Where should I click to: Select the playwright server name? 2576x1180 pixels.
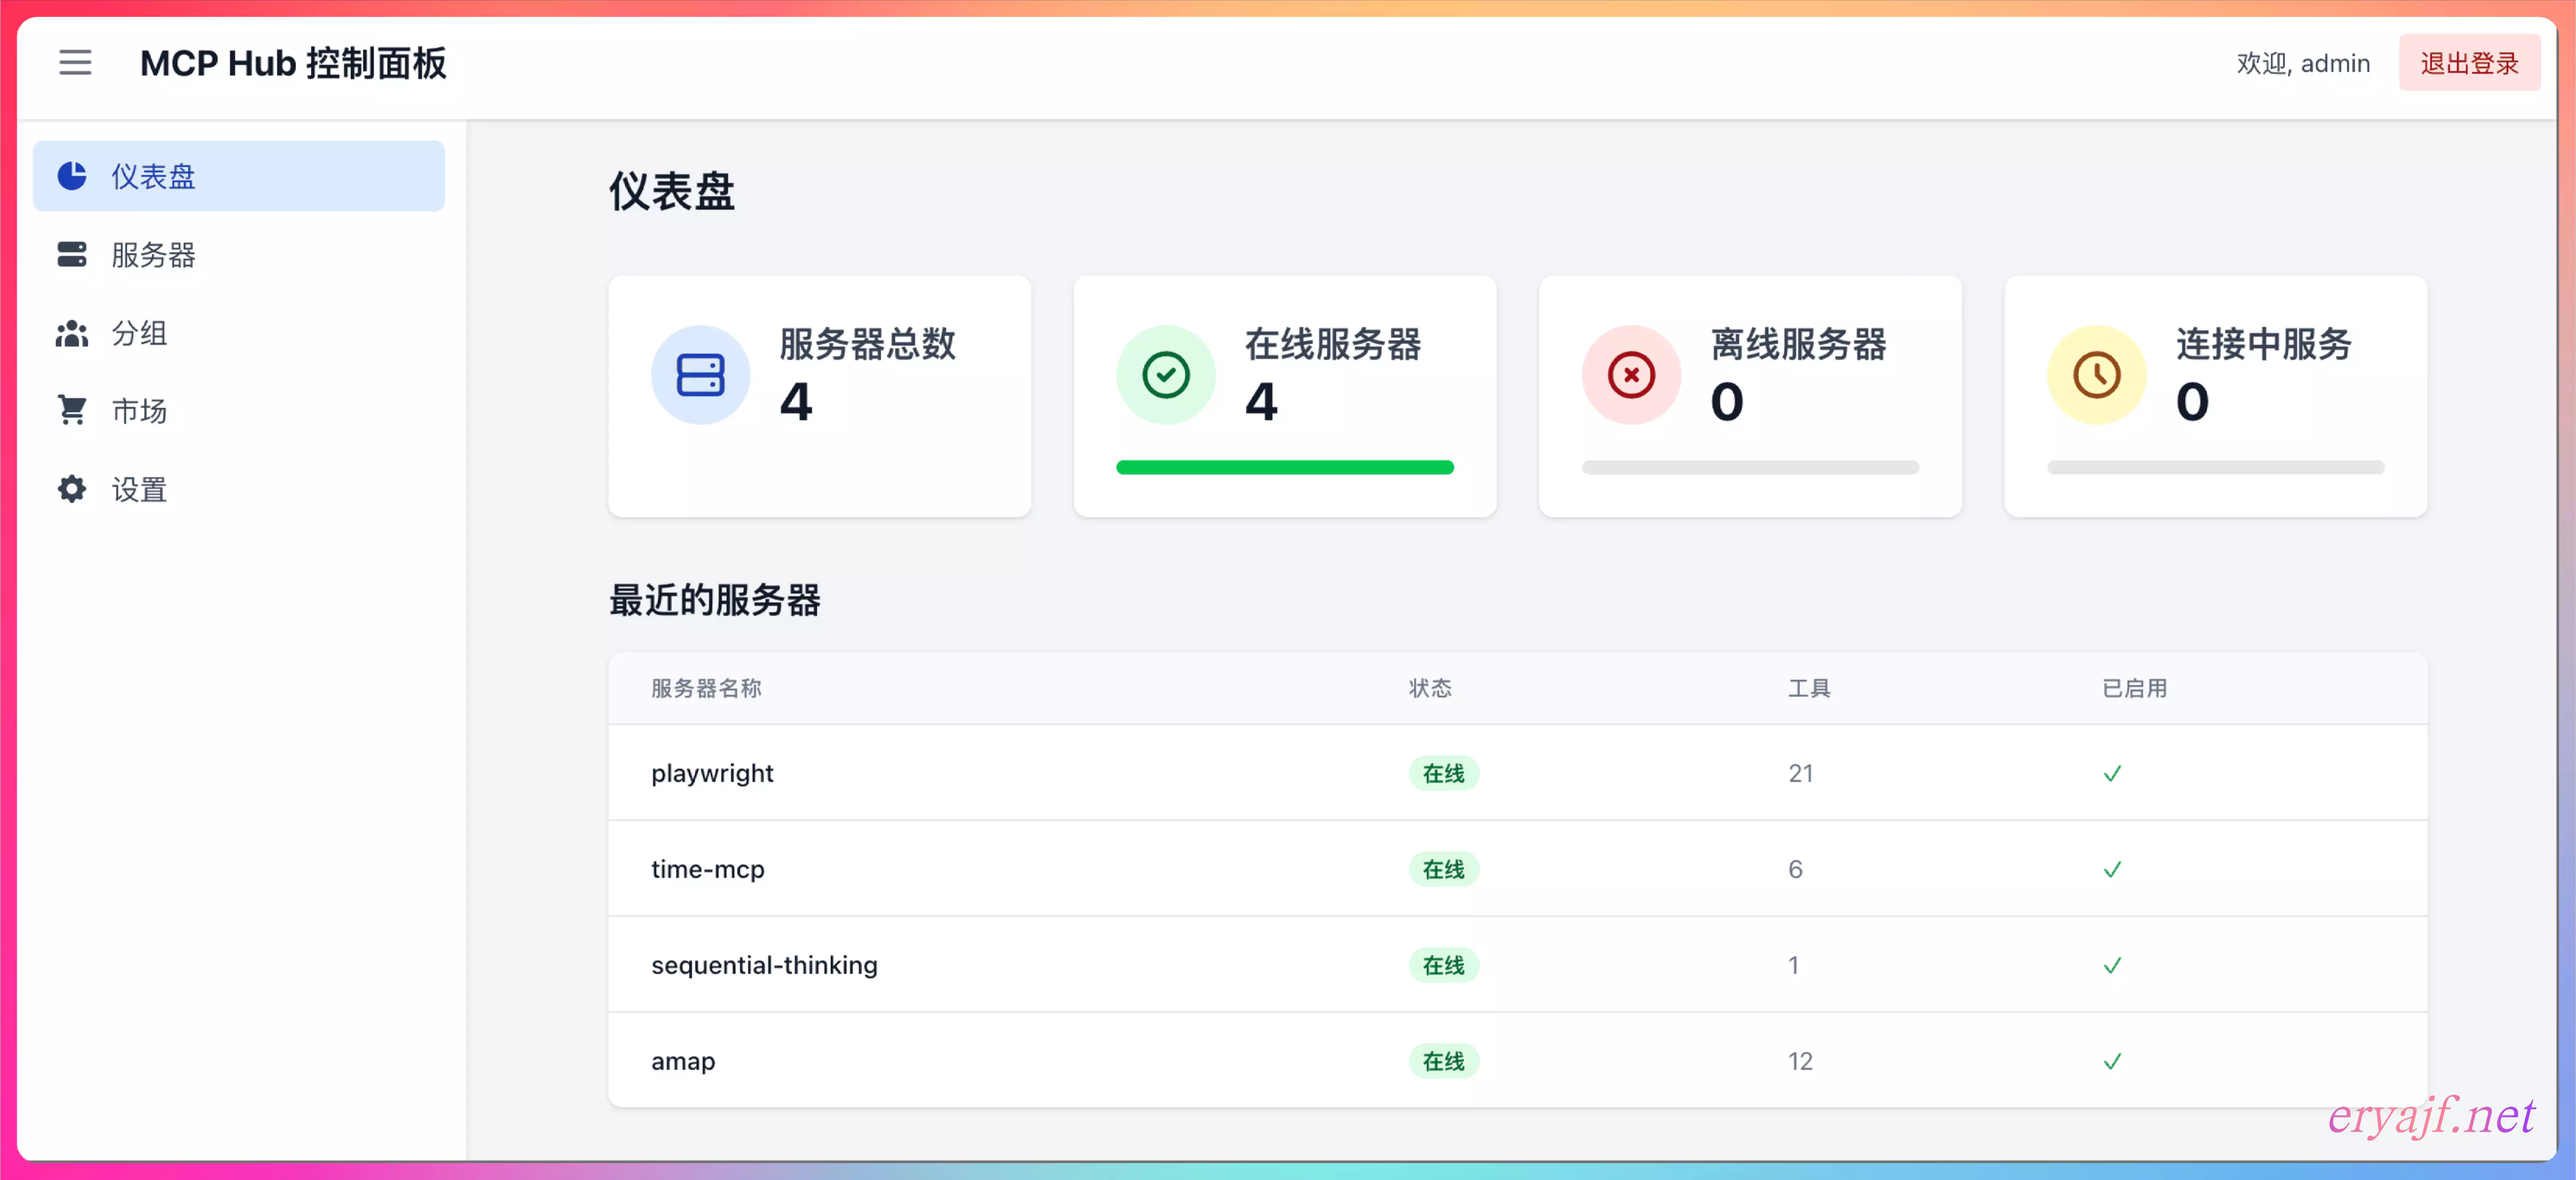[712, 773]
